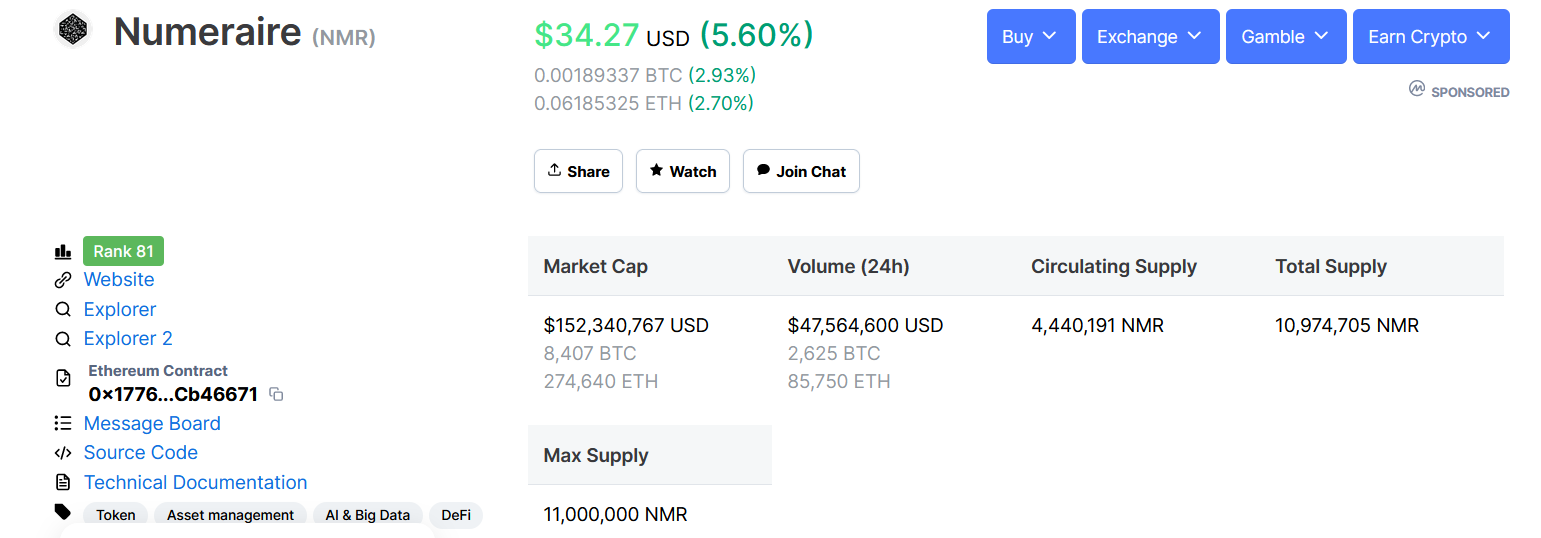Click the code icon beside Source Code
Viewport: 1541px width, 538px height.
[x=63, y=453]
